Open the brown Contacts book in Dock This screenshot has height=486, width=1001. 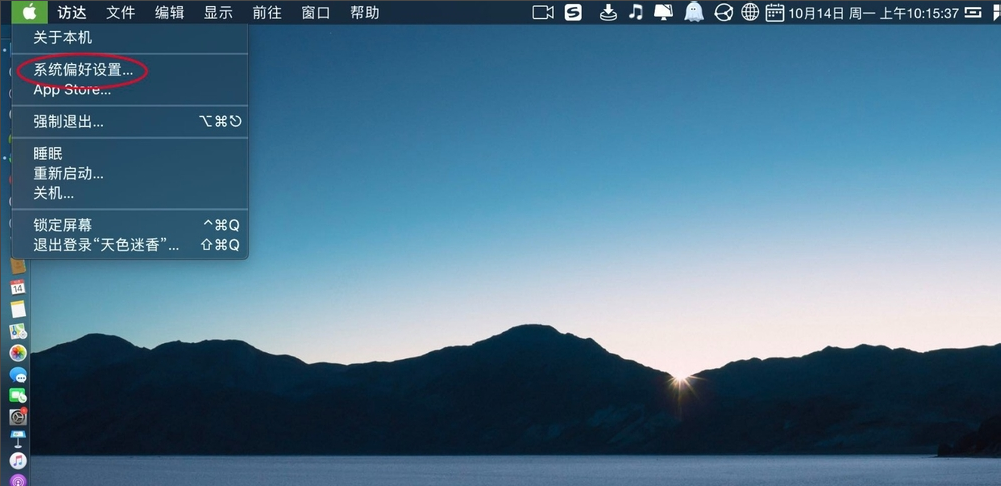[x=18, y=266]
